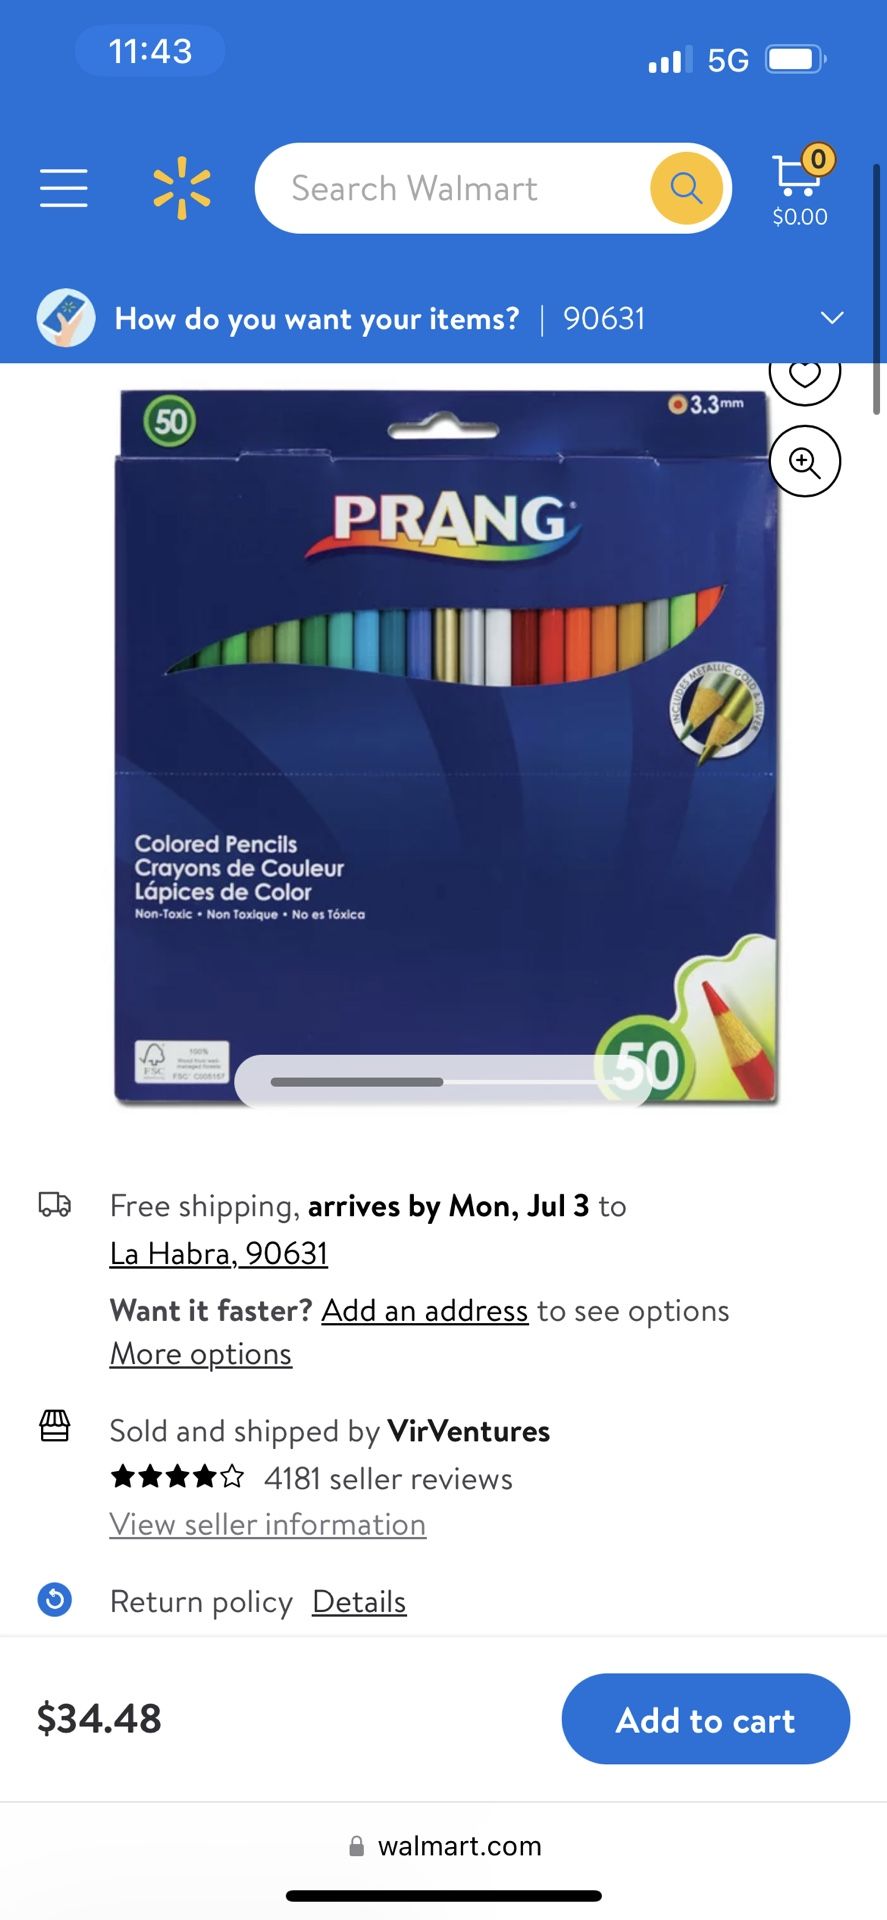Open return policy "Details" link
Screen dimensions: 887x1920
coord(359,1601)
